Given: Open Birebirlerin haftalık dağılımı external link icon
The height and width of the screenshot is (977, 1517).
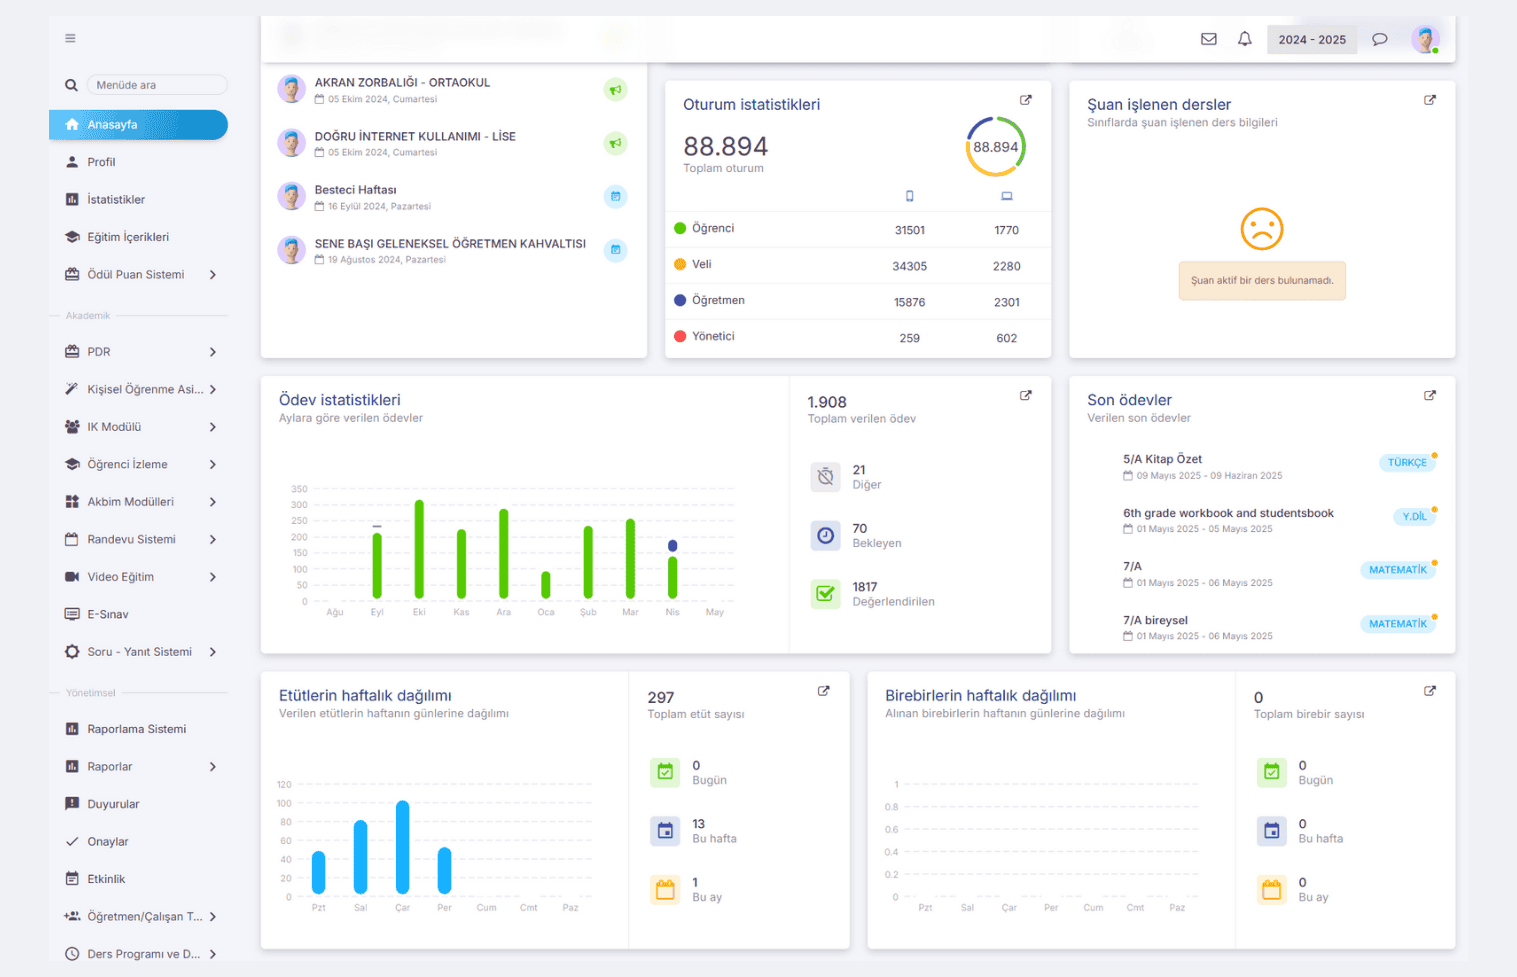Looking at the screenshot, I should coord(1429,691).
